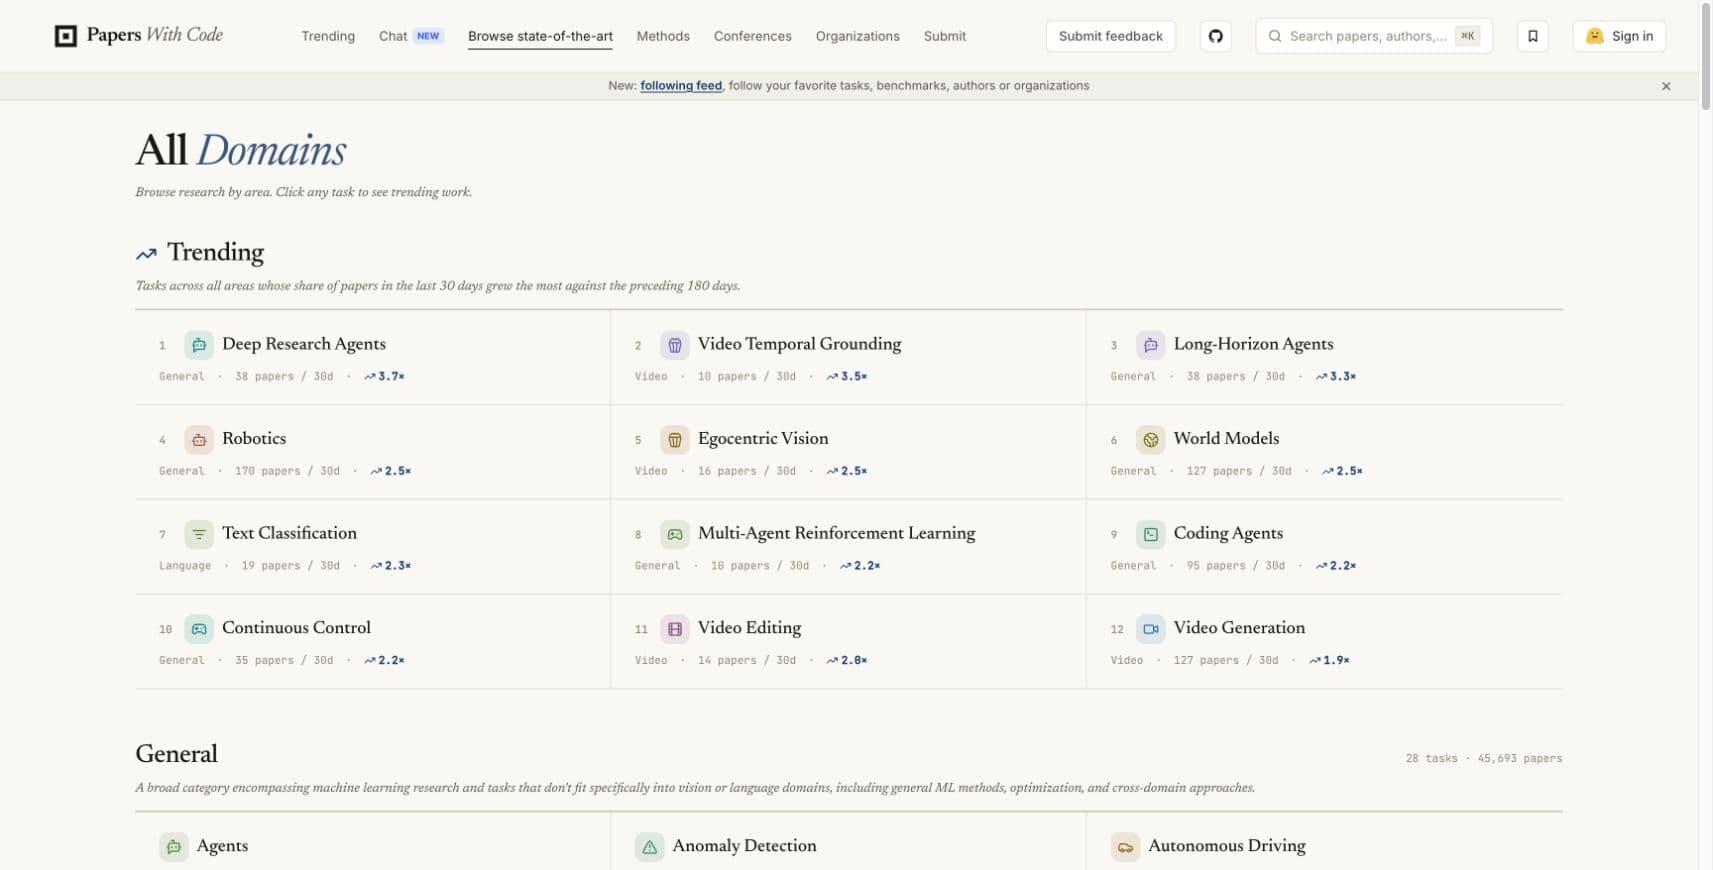The image size is (1713, 870).
Task: Click the '170 papers / 30d' Robotics stat
Action: coord(287,471)
